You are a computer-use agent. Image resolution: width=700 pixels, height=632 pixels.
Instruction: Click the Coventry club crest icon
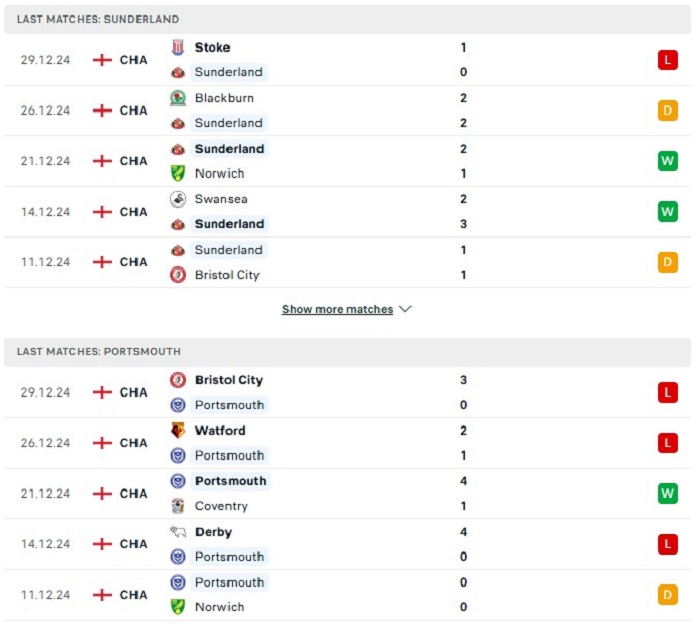tap(178, 506)
